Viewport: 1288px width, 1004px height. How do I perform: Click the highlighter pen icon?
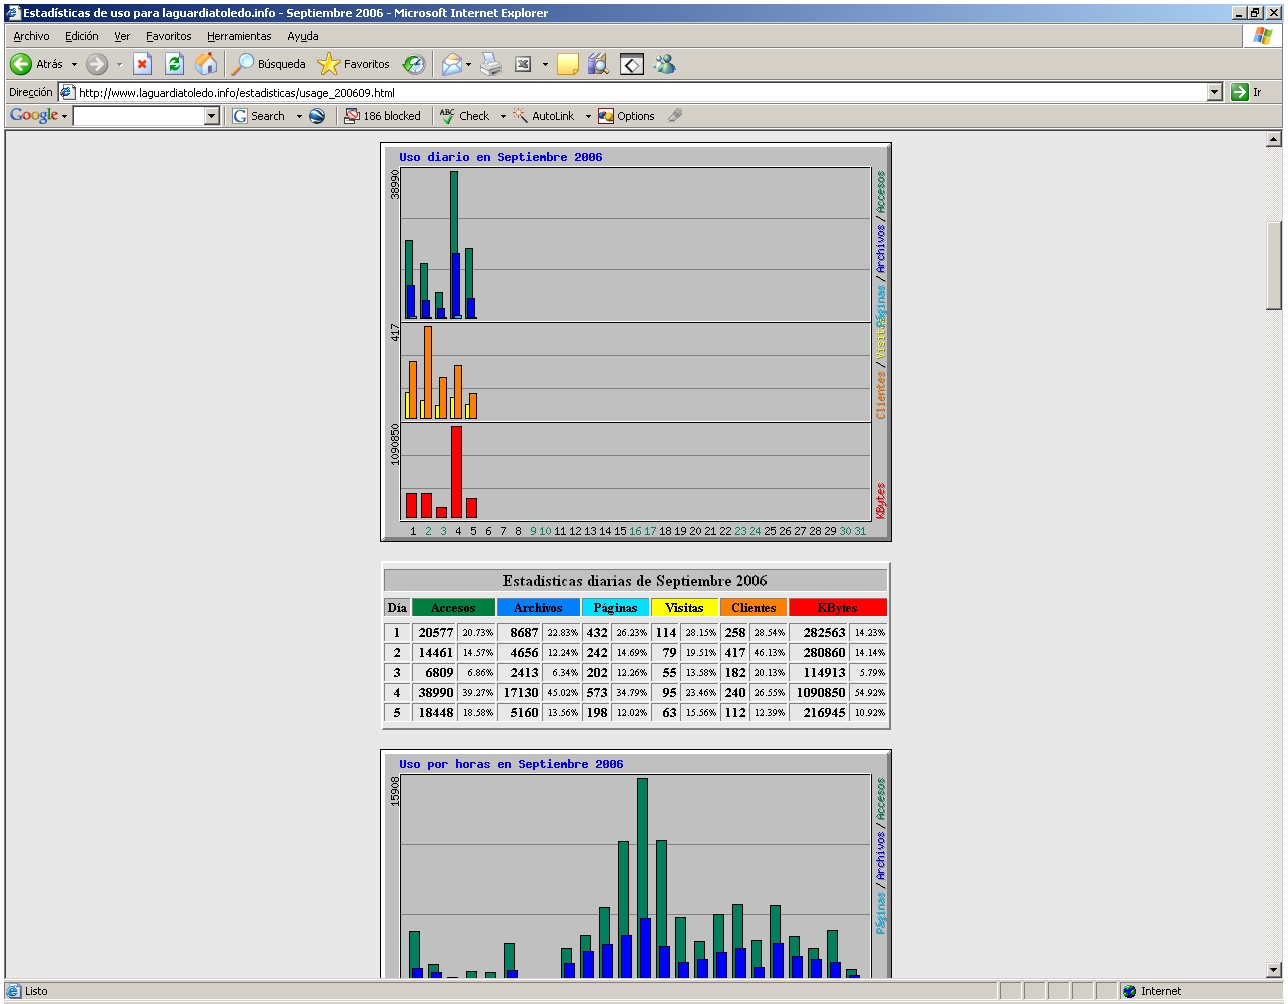675,116
